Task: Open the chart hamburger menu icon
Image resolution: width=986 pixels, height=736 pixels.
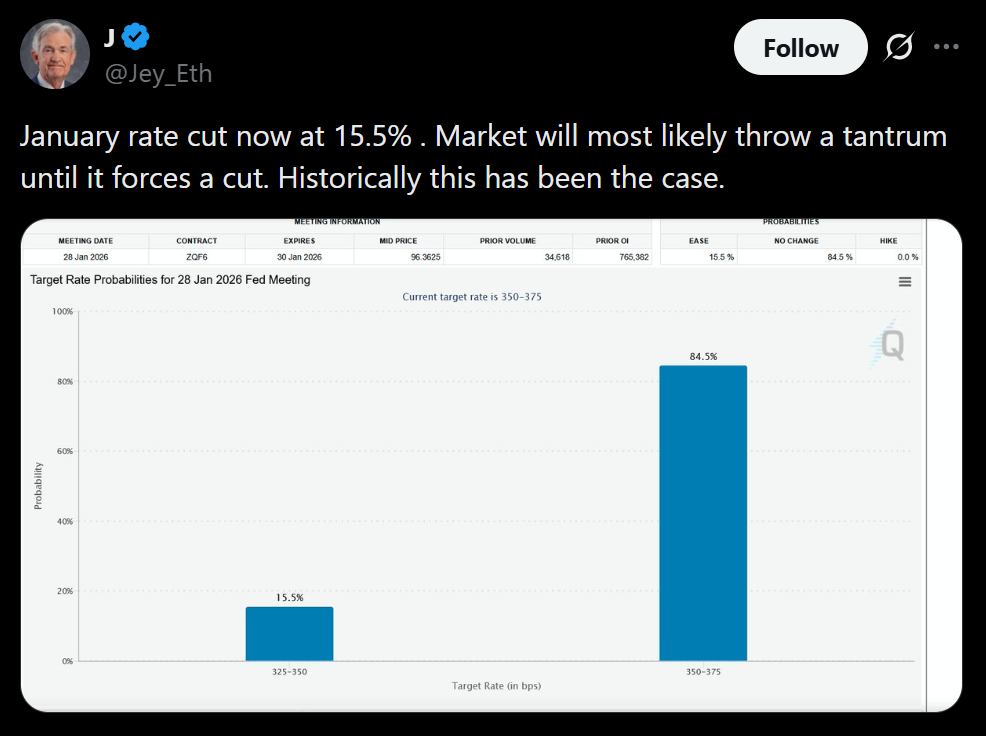Action: tap(905, 282)
